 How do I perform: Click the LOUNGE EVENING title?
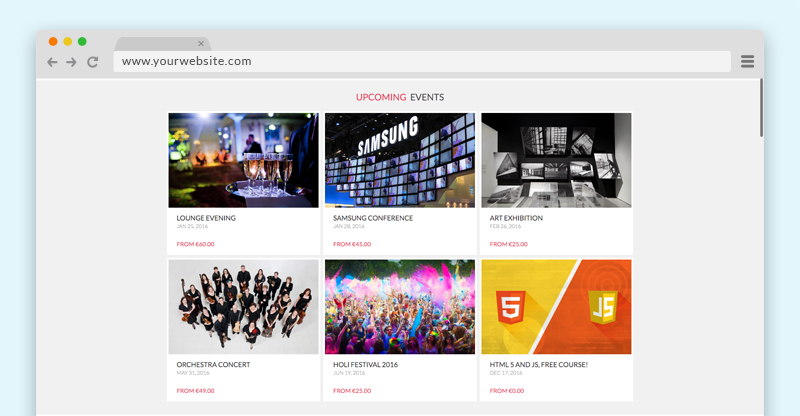[206, 218]
